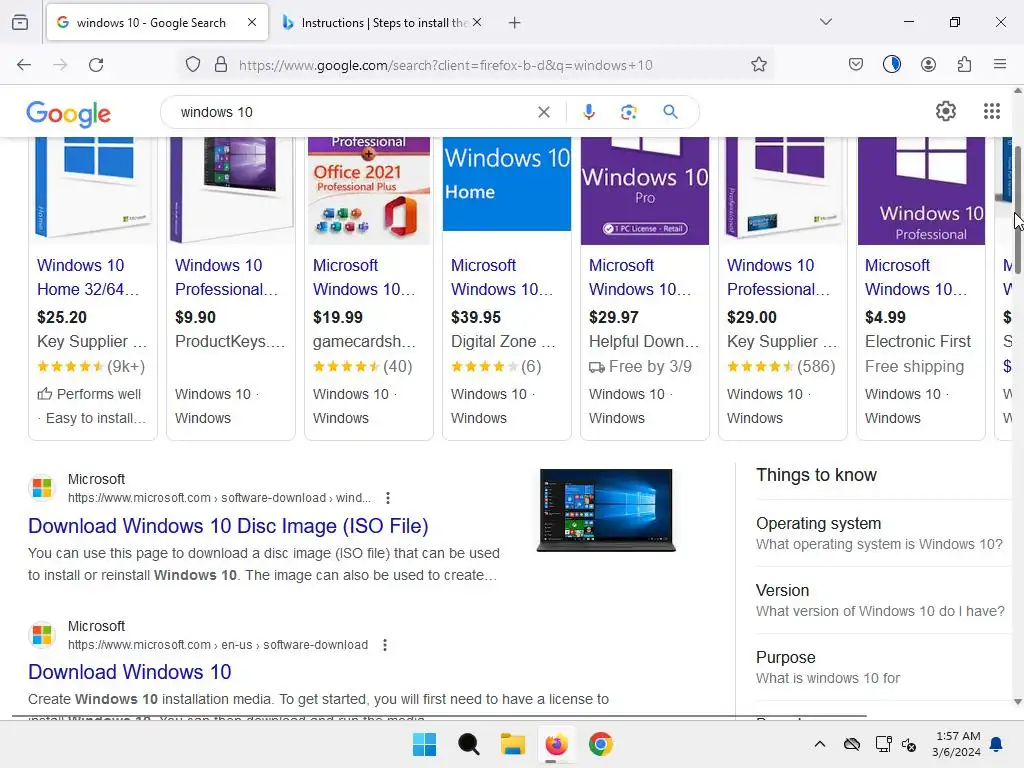1024x768 pixels.
Task: Open $4.99 Microsoft Windows 10 product
Action: 916,278
